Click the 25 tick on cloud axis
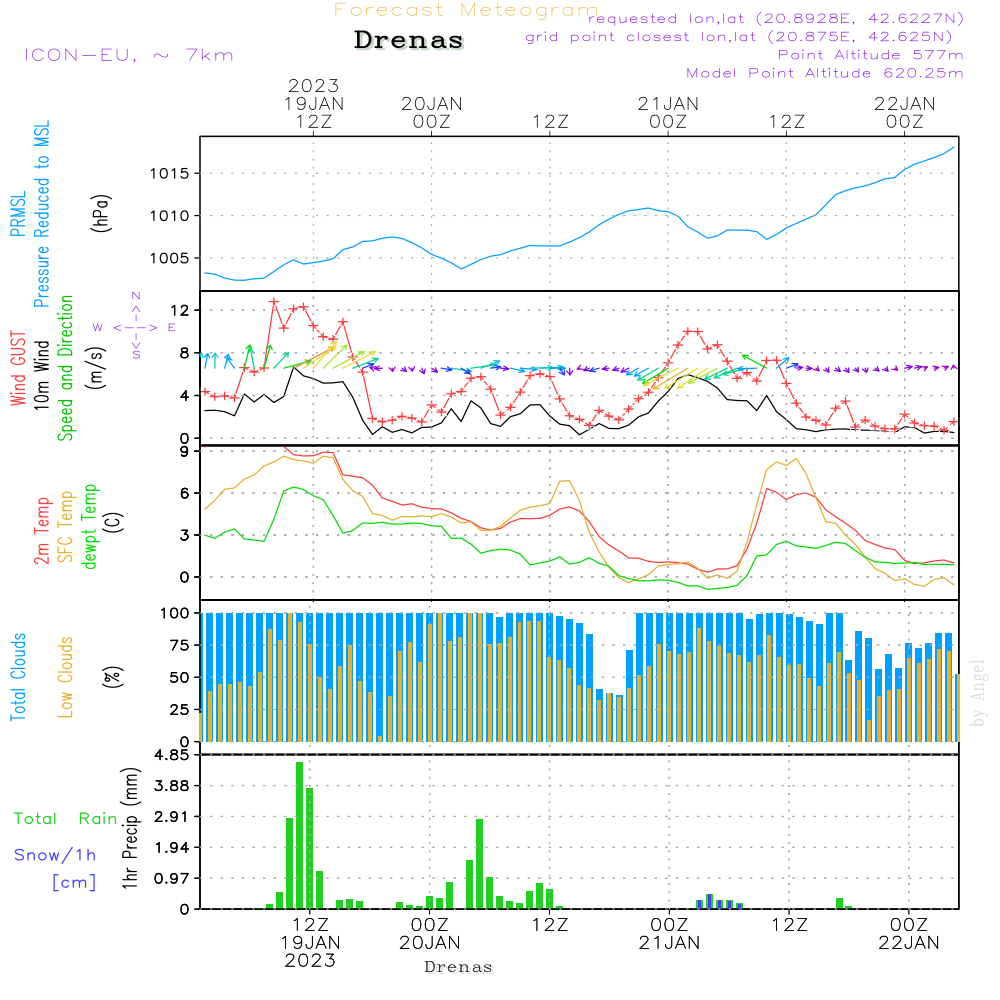This screenshot has height=1000, width=1000. point(179,710)
